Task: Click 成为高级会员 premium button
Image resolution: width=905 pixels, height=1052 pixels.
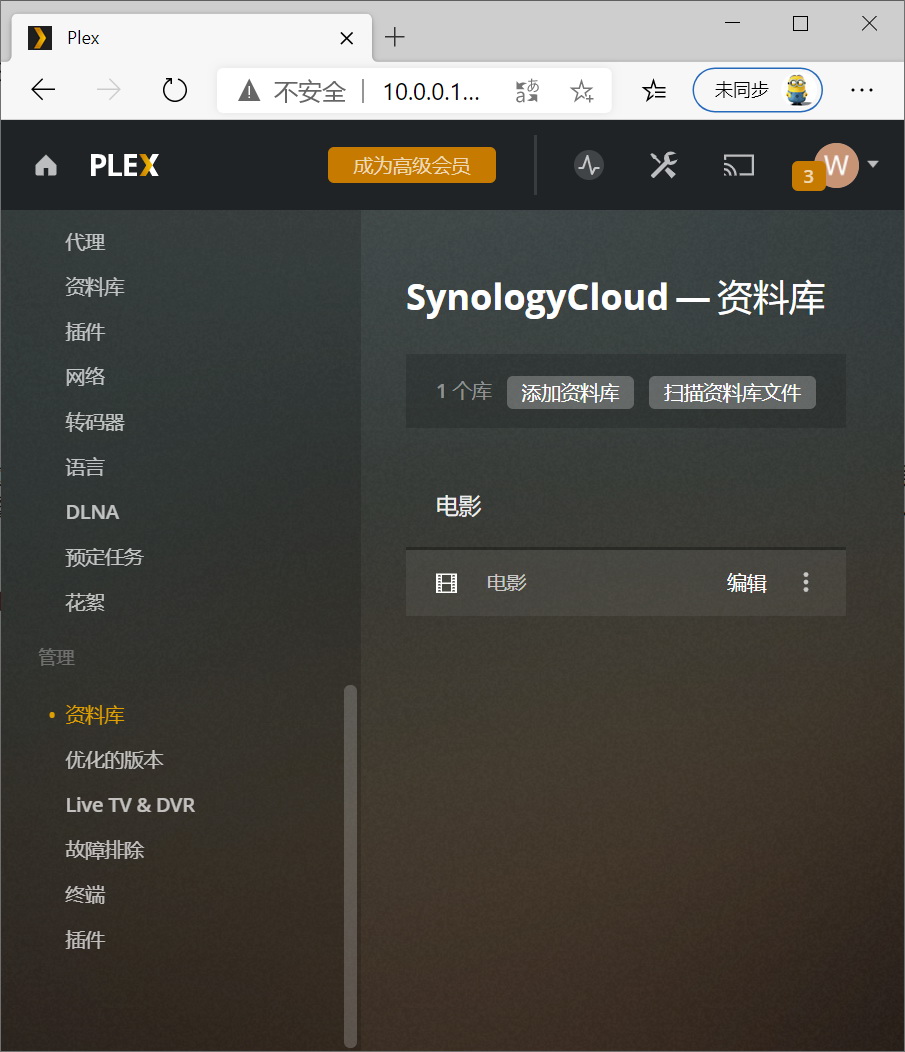Action: pyautogui.click(x=412, y=165)
